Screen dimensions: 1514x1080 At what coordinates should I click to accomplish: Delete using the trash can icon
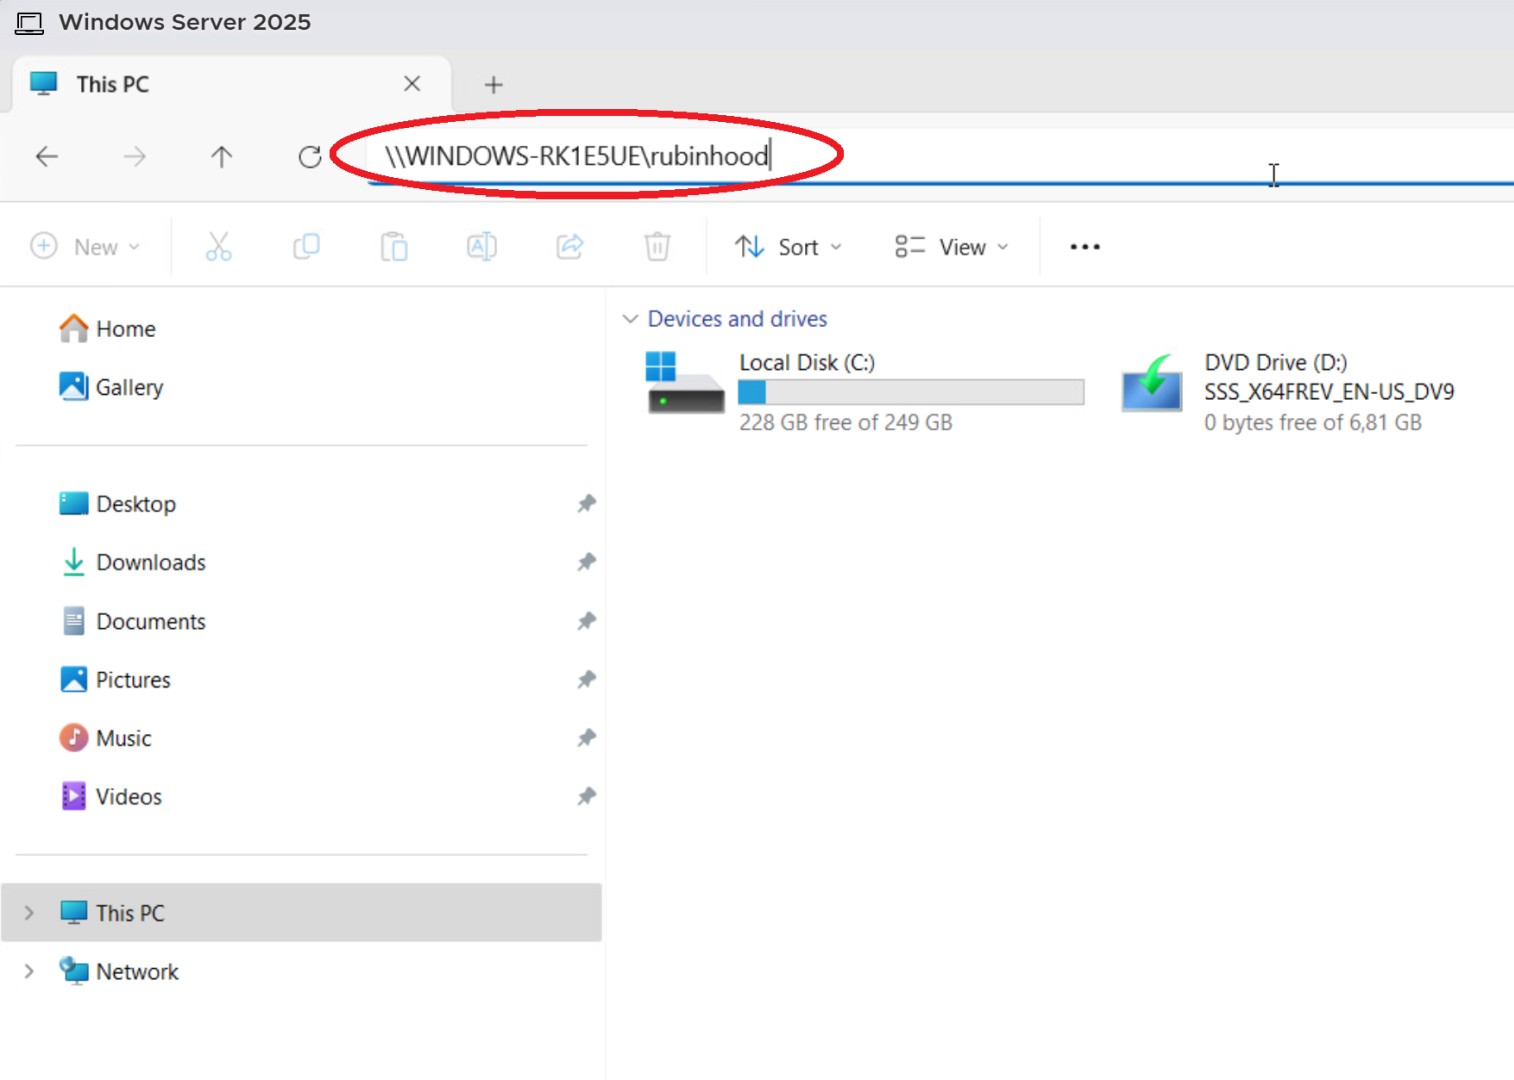coord(657,246)
